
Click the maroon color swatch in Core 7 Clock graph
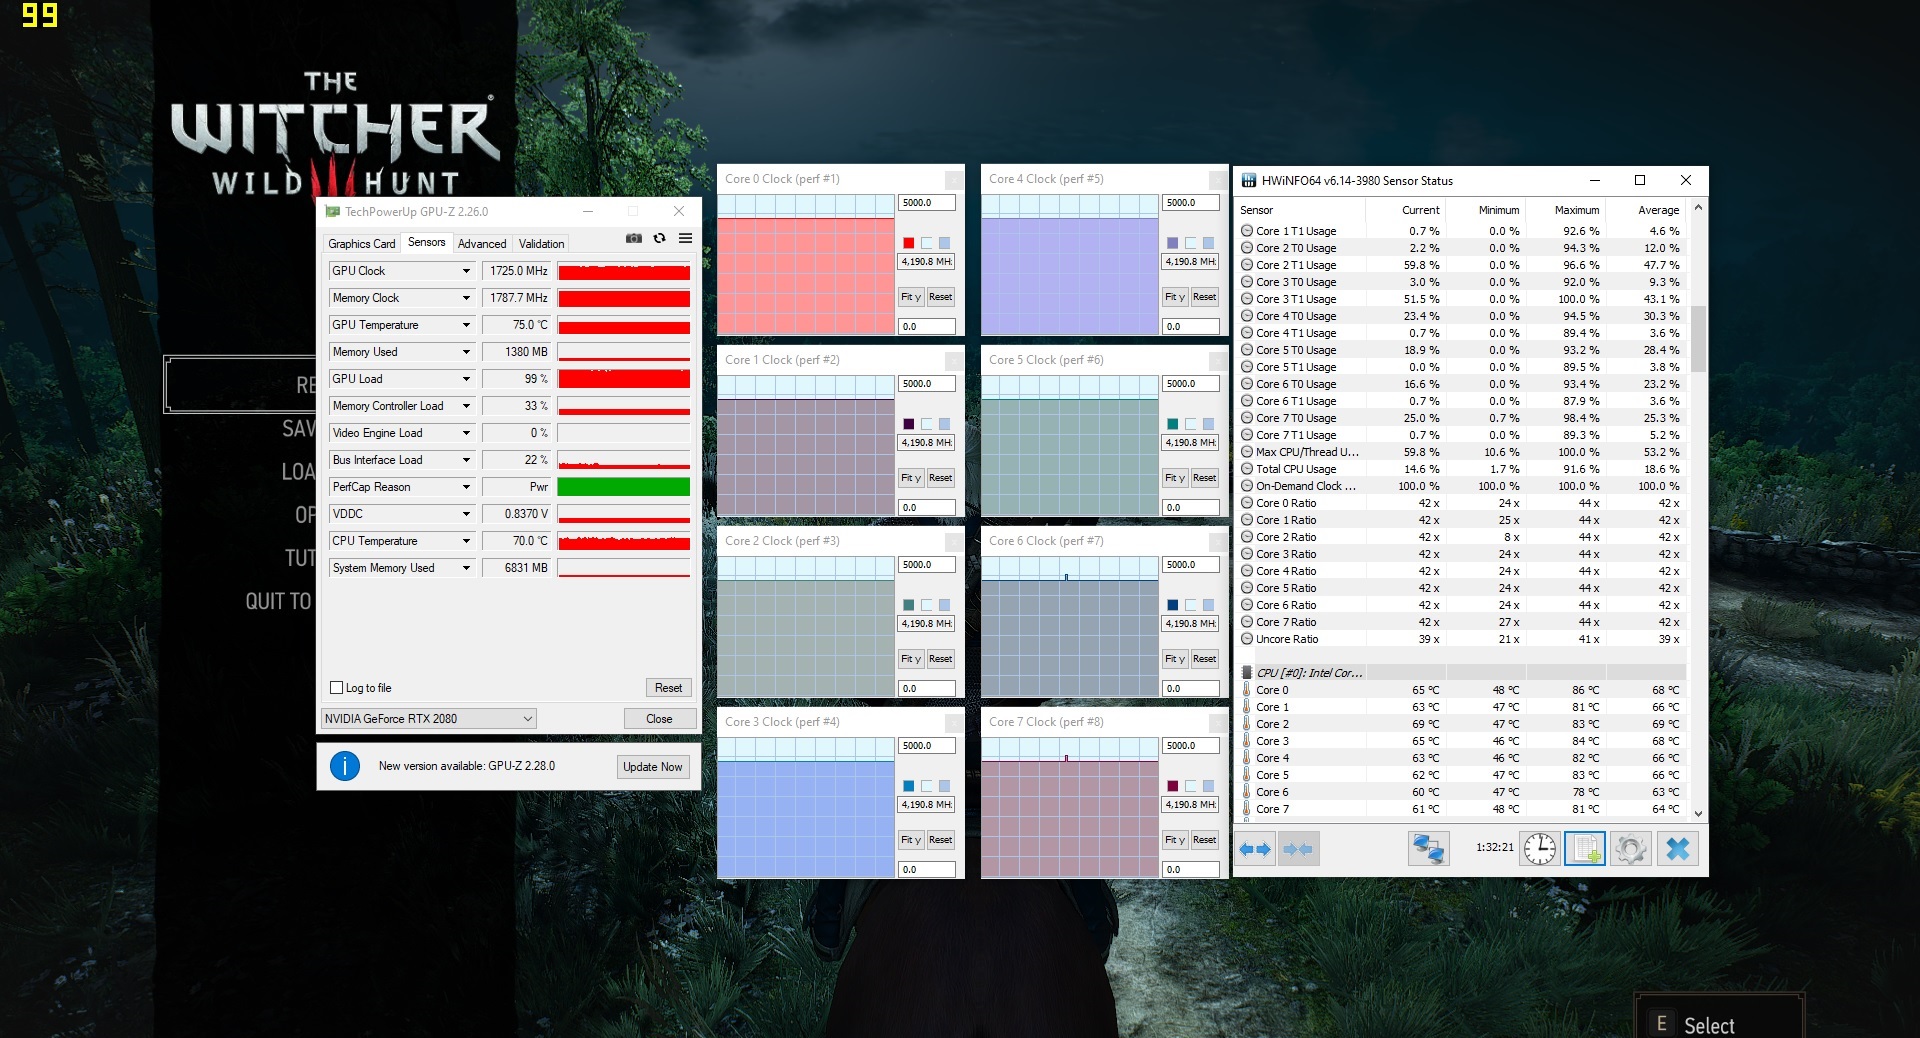pyautogui.click(x=1172, y=786)
